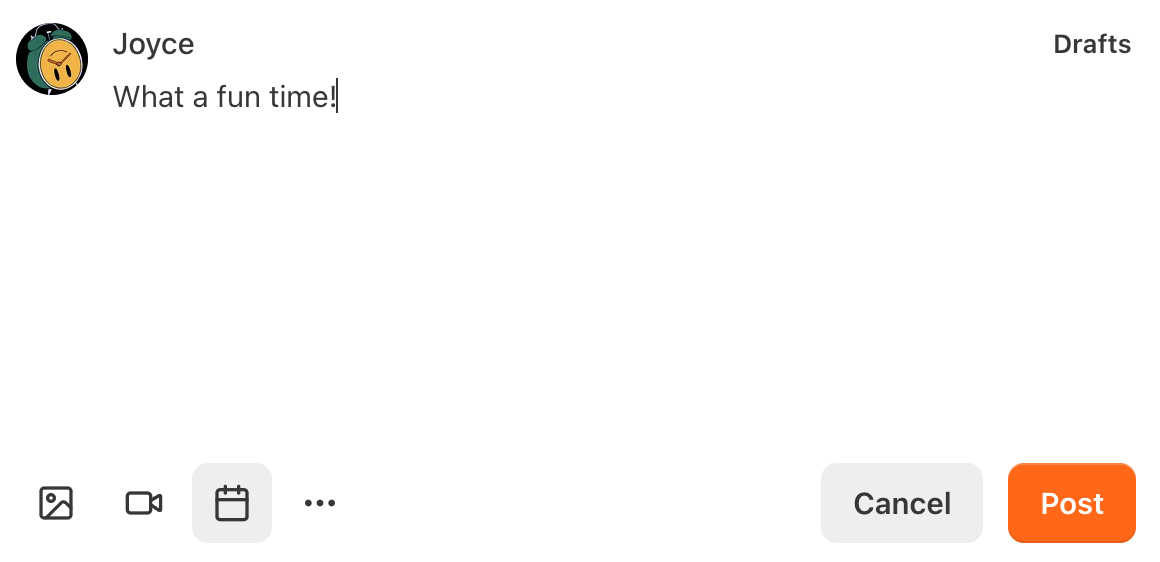The width and height of the screenshot is (1160, 562).
Task: Toggle the highlighted calendar icon button
Action: [232, 503]
